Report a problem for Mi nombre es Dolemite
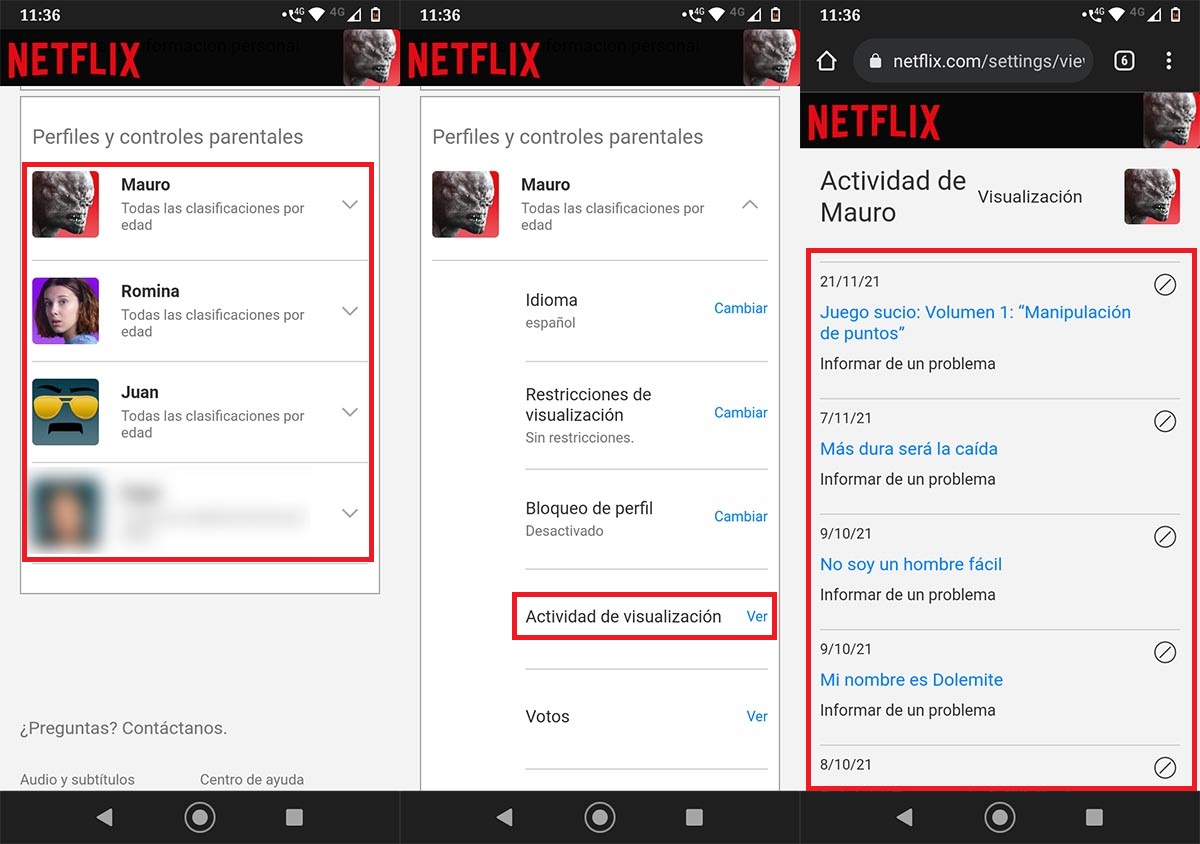The width and height of the screenshot is (1200, 844). pos(908,710)
